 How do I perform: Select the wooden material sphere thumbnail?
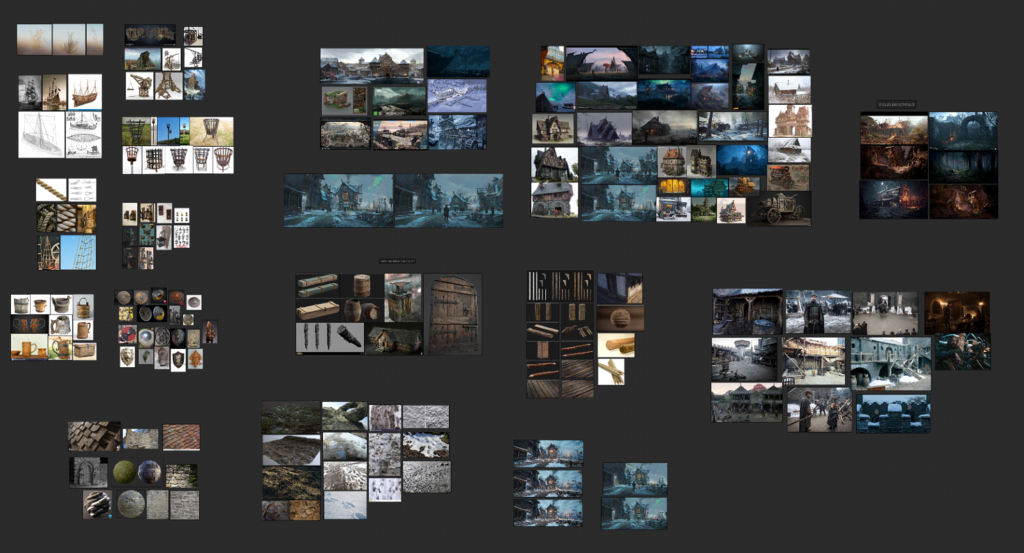[x=620, y=319]
